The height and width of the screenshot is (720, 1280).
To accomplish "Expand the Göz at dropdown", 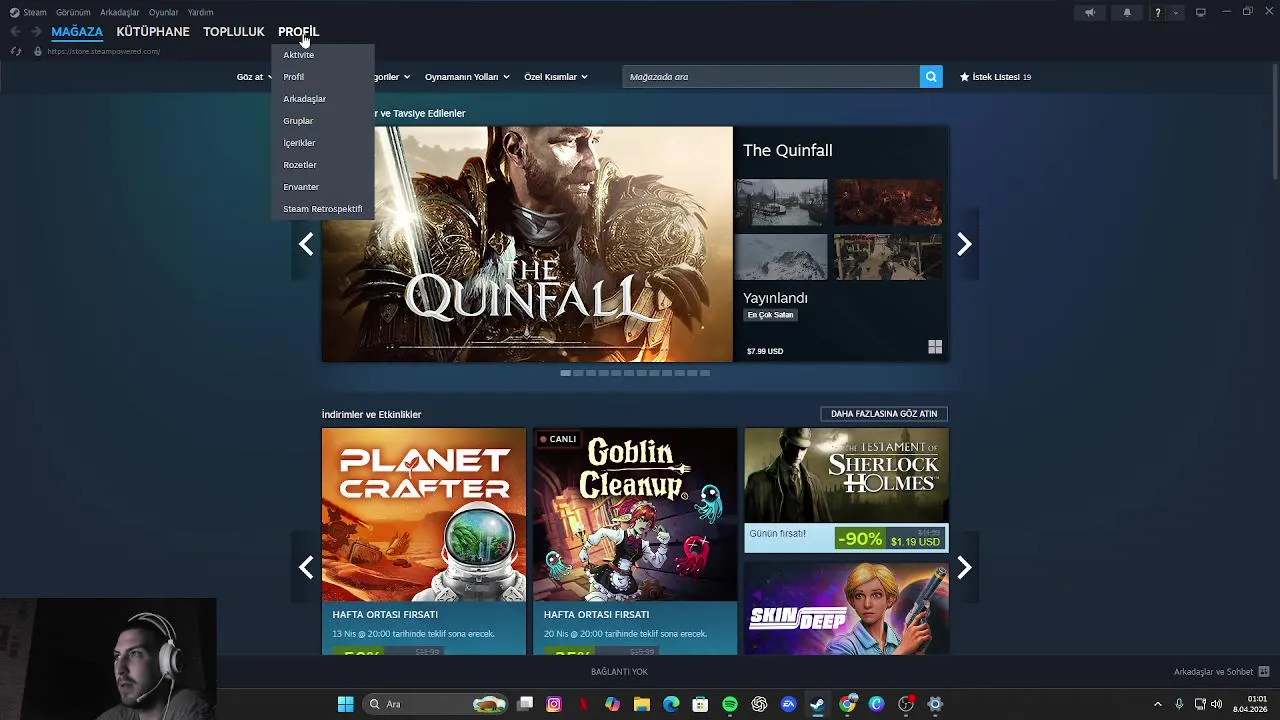I will (254, 77).
